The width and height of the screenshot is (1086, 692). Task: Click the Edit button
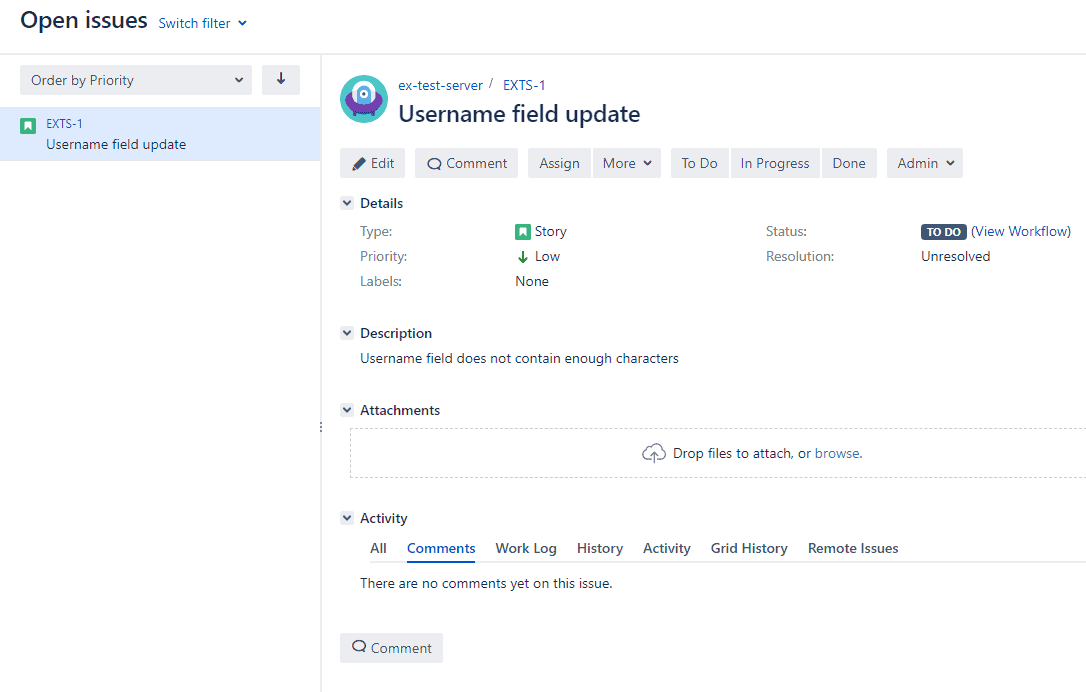click(x=373, y=163)
